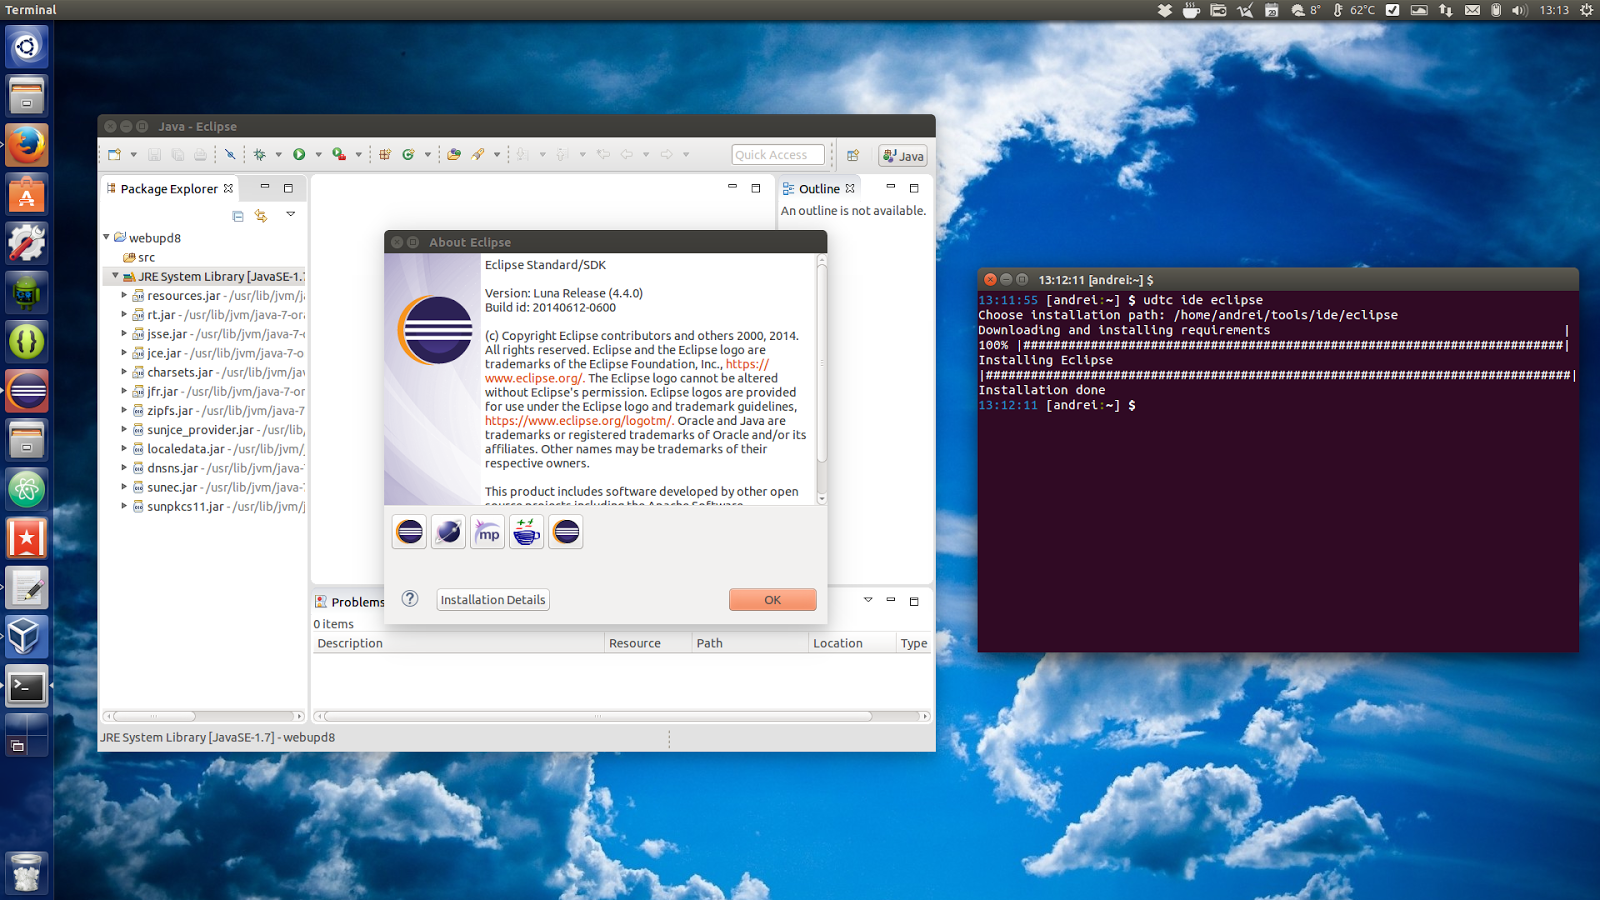The width and height of the screenshot is (1600, 900).
Task: Minimize the Package Explorer view
Action: (x=265, y=187)
